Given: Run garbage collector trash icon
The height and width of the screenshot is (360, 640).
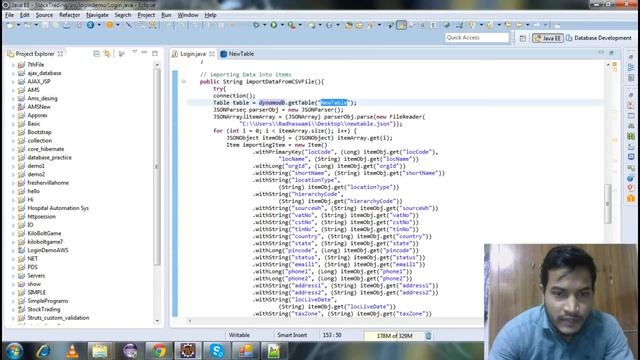Looking at the screenshot, I should [428, 336].
